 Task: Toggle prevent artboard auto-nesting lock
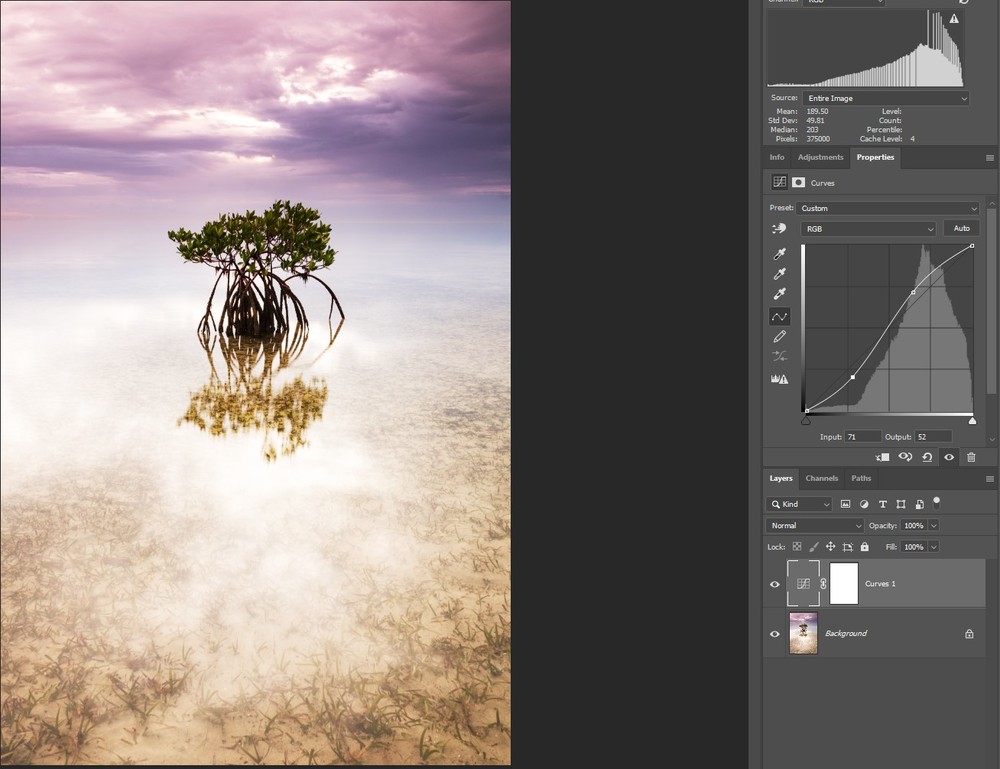pyautogui.click(x=848, y=546)
